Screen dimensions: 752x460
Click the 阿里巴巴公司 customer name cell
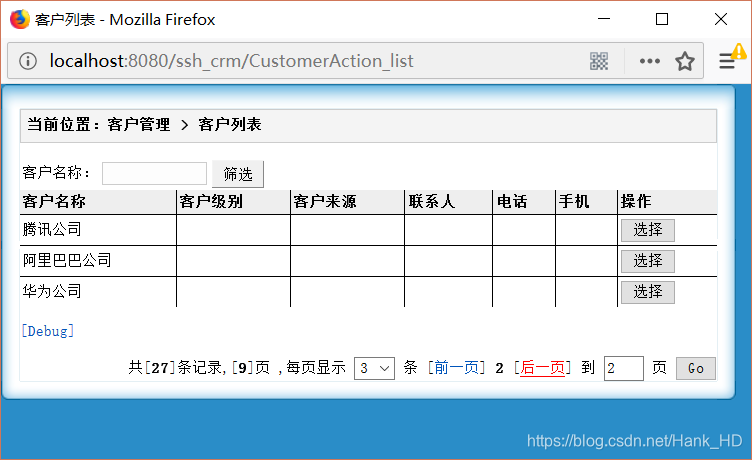[x=98, y=261]
